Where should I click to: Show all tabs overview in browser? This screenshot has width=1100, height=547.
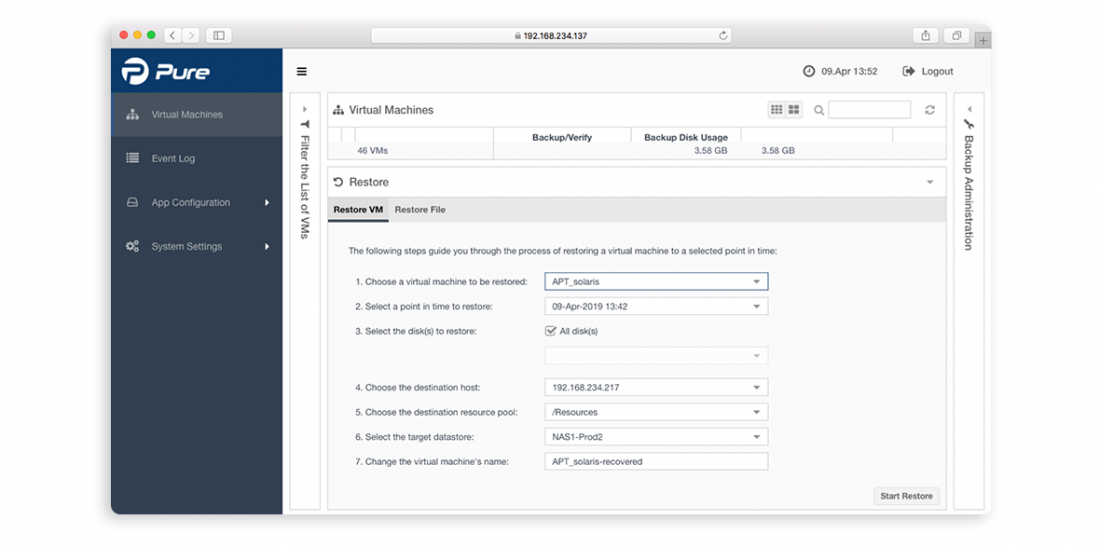tap(956, 35)
